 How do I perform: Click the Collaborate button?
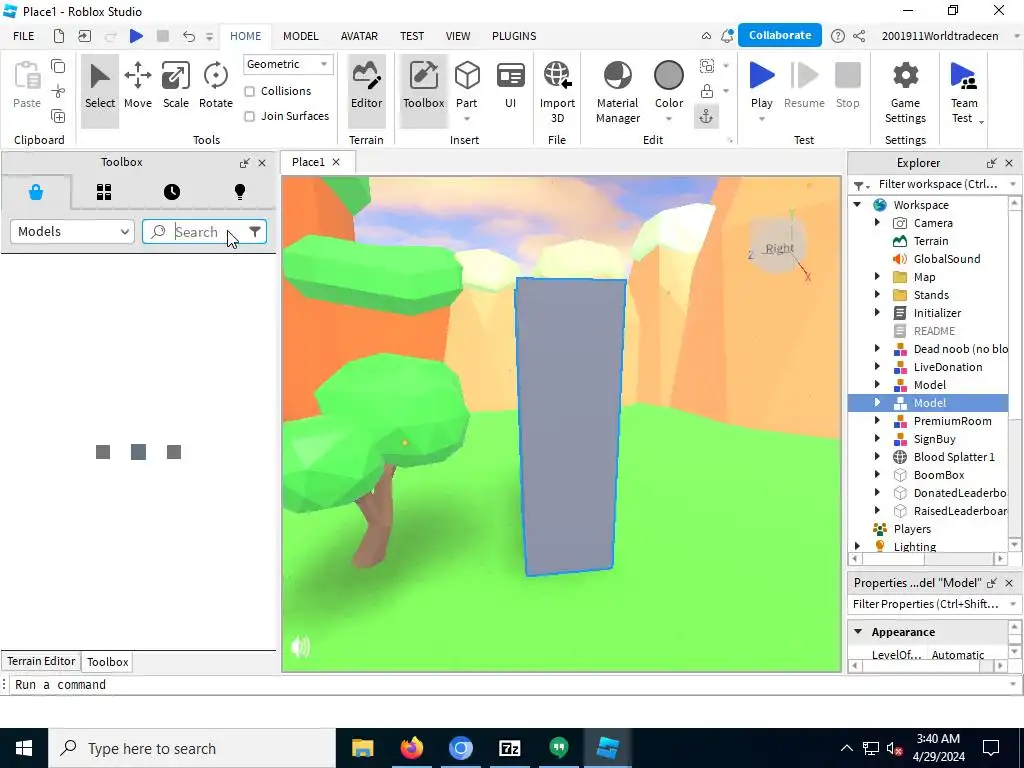click(x=780, y=35)
